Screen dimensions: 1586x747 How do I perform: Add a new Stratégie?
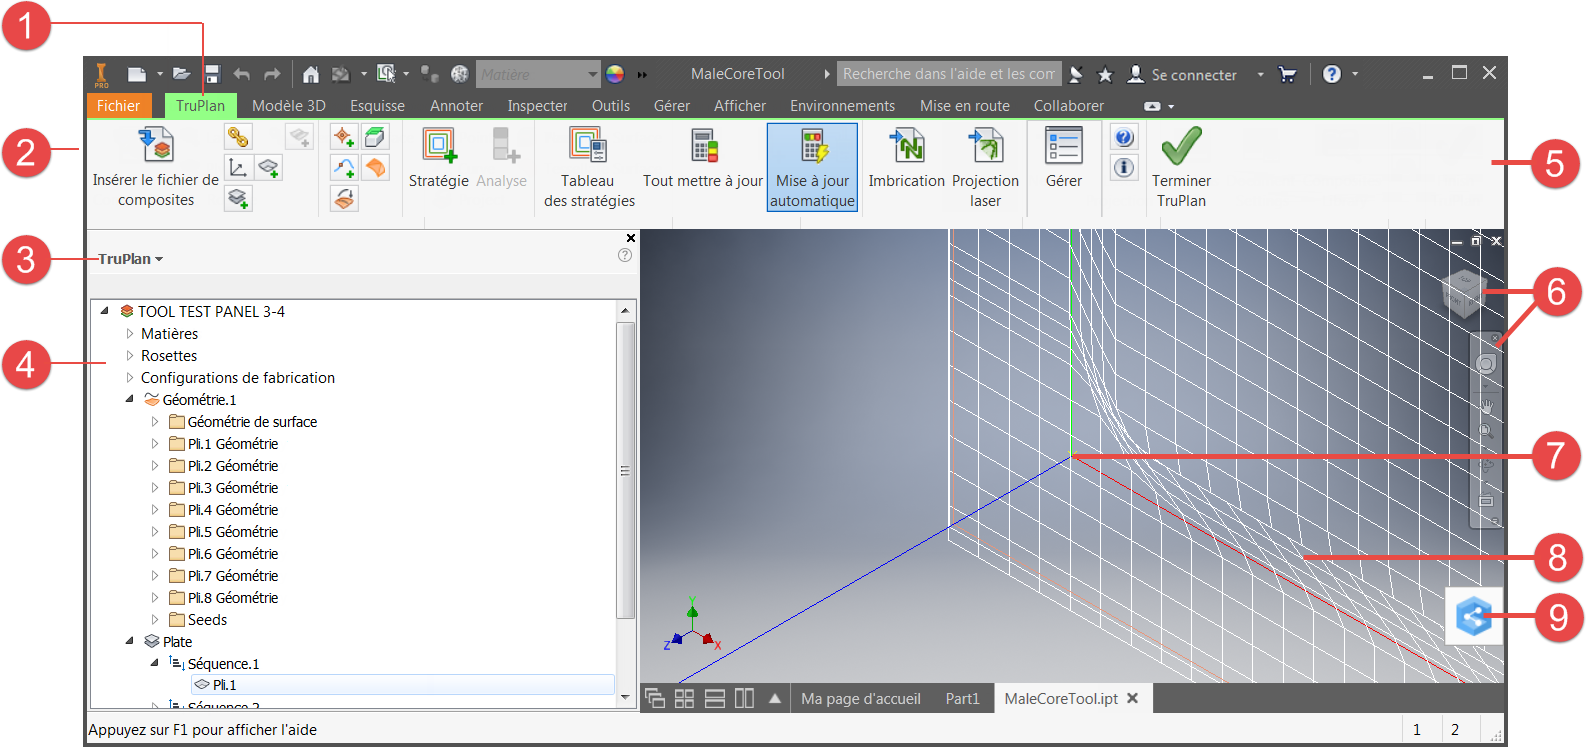pyautogui.click(x=439, y=158)
